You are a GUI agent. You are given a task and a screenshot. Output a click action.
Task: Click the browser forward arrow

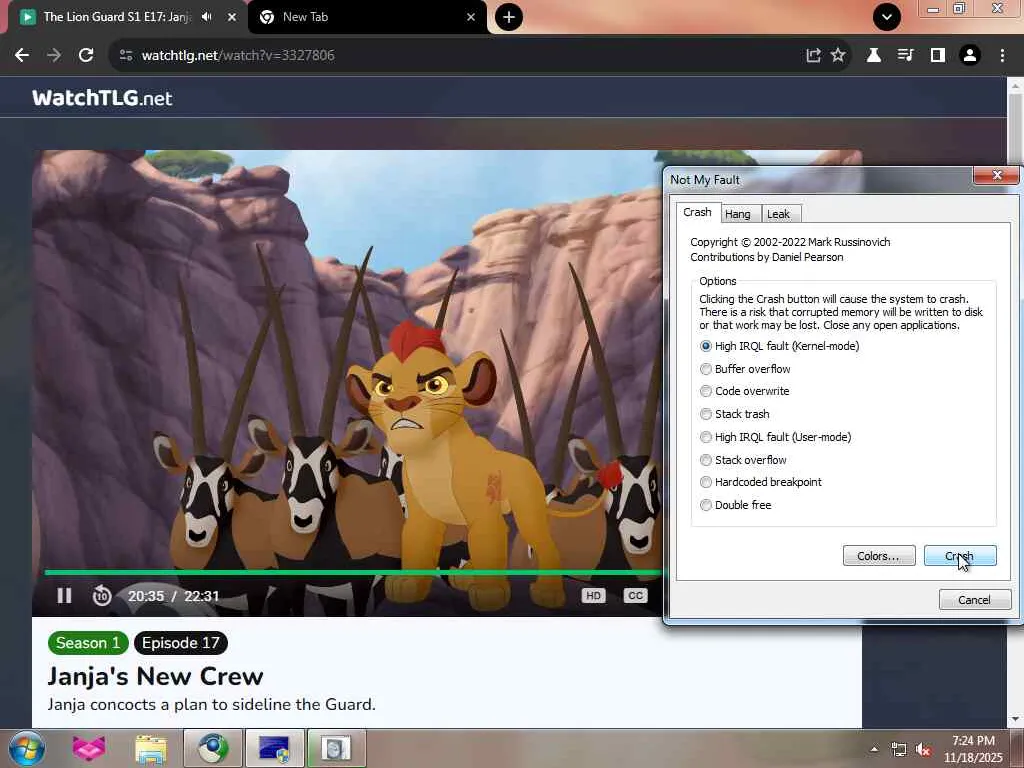[x=54, y=56]
